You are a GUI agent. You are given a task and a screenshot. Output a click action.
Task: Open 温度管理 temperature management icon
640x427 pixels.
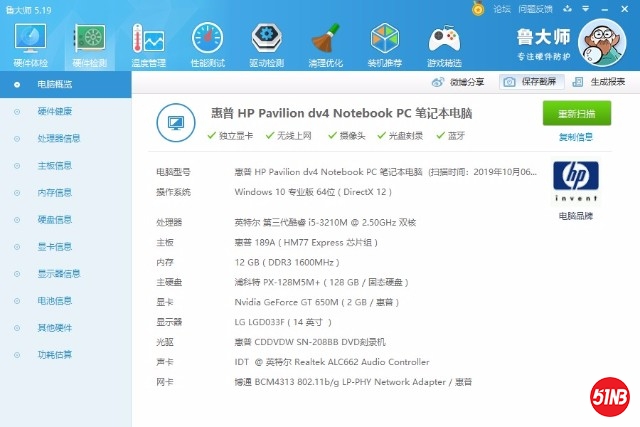(150, 41)
